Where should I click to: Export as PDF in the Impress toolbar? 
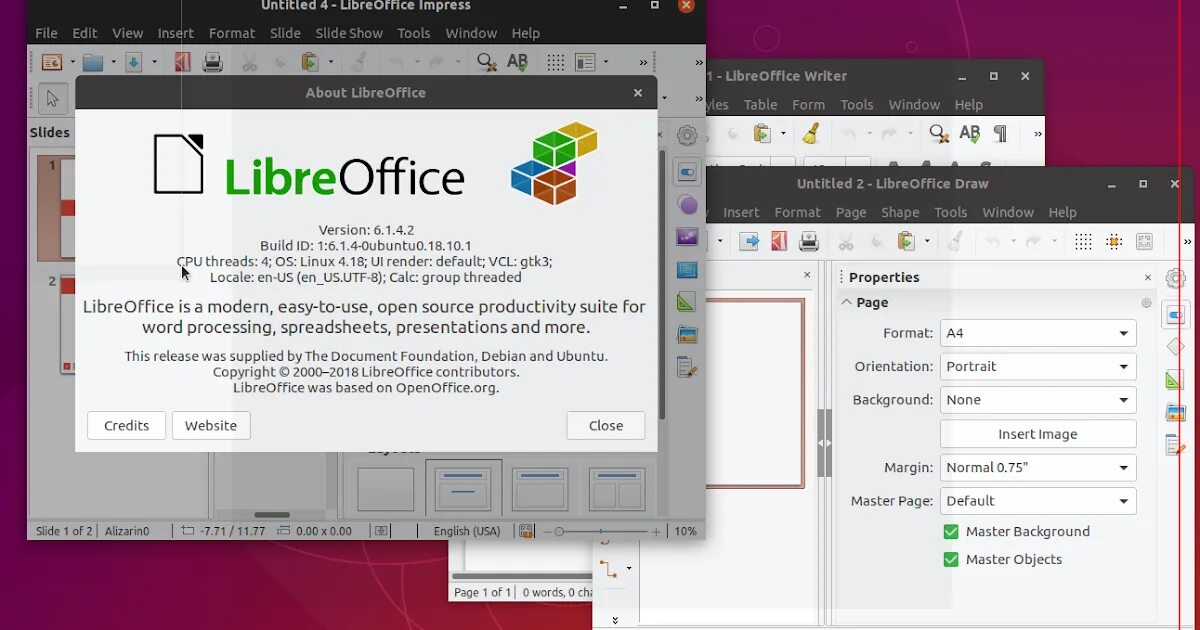pos(182,62)
